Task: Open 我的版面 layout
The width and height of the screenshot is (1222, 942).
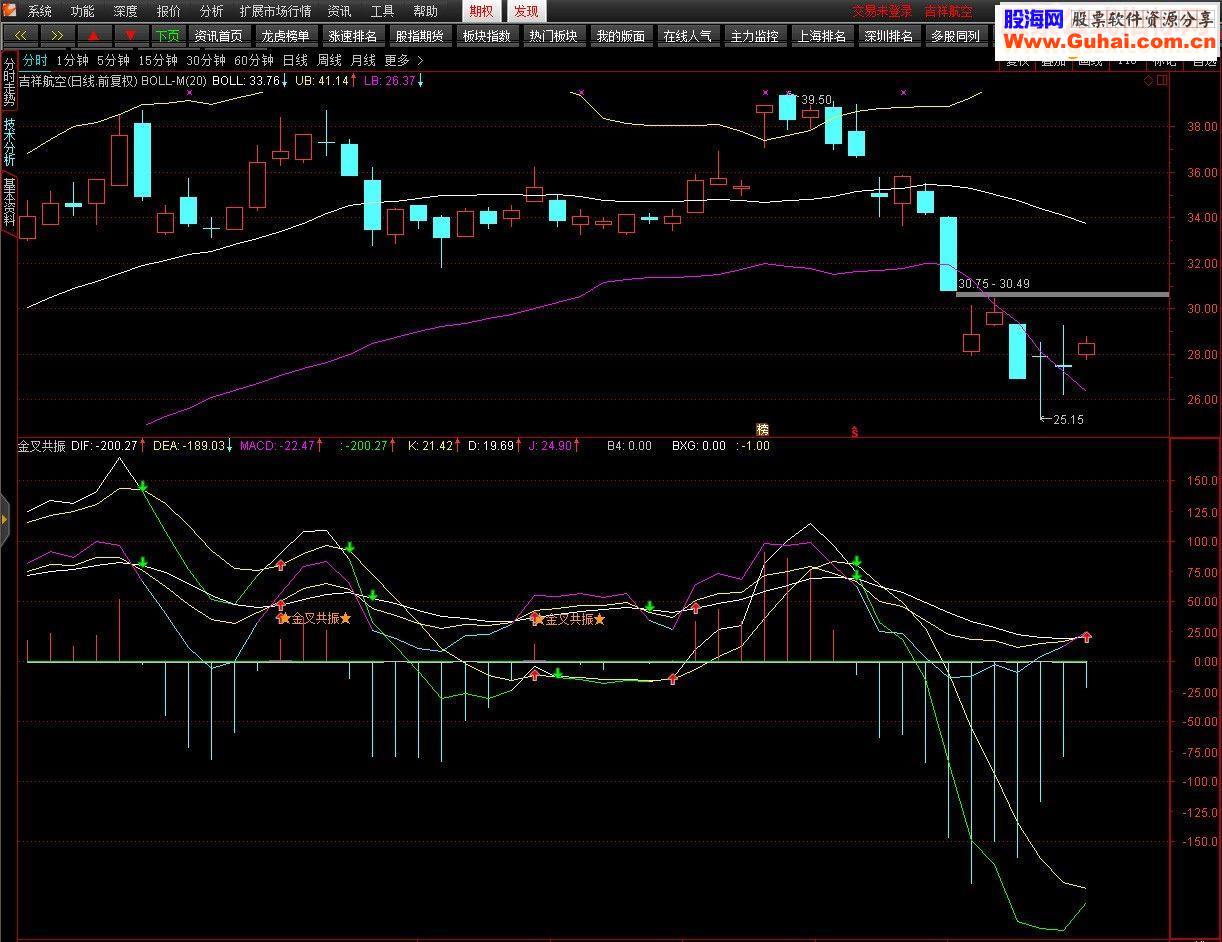Action: 620,36
